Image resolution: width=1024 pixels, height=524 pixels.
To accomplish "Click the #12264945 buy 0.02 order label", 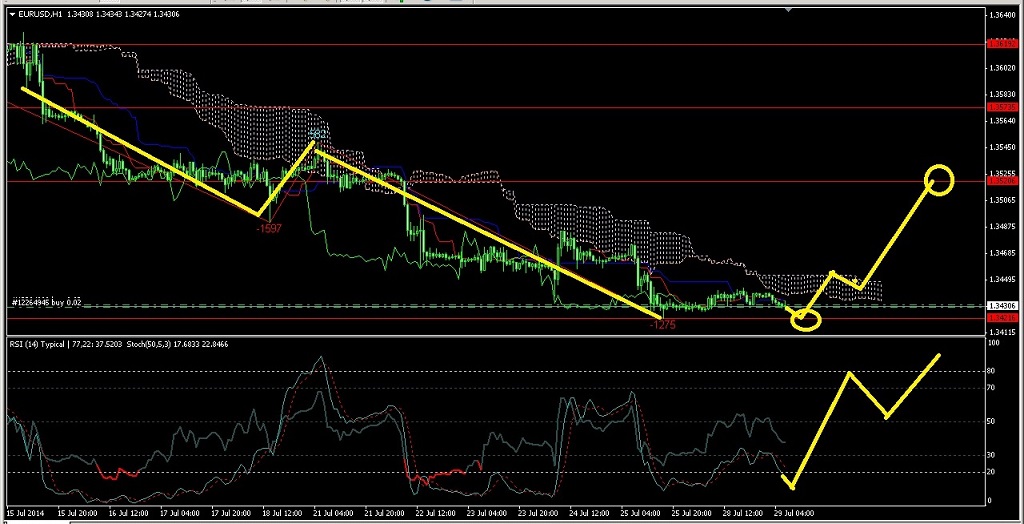I will 46,301.
